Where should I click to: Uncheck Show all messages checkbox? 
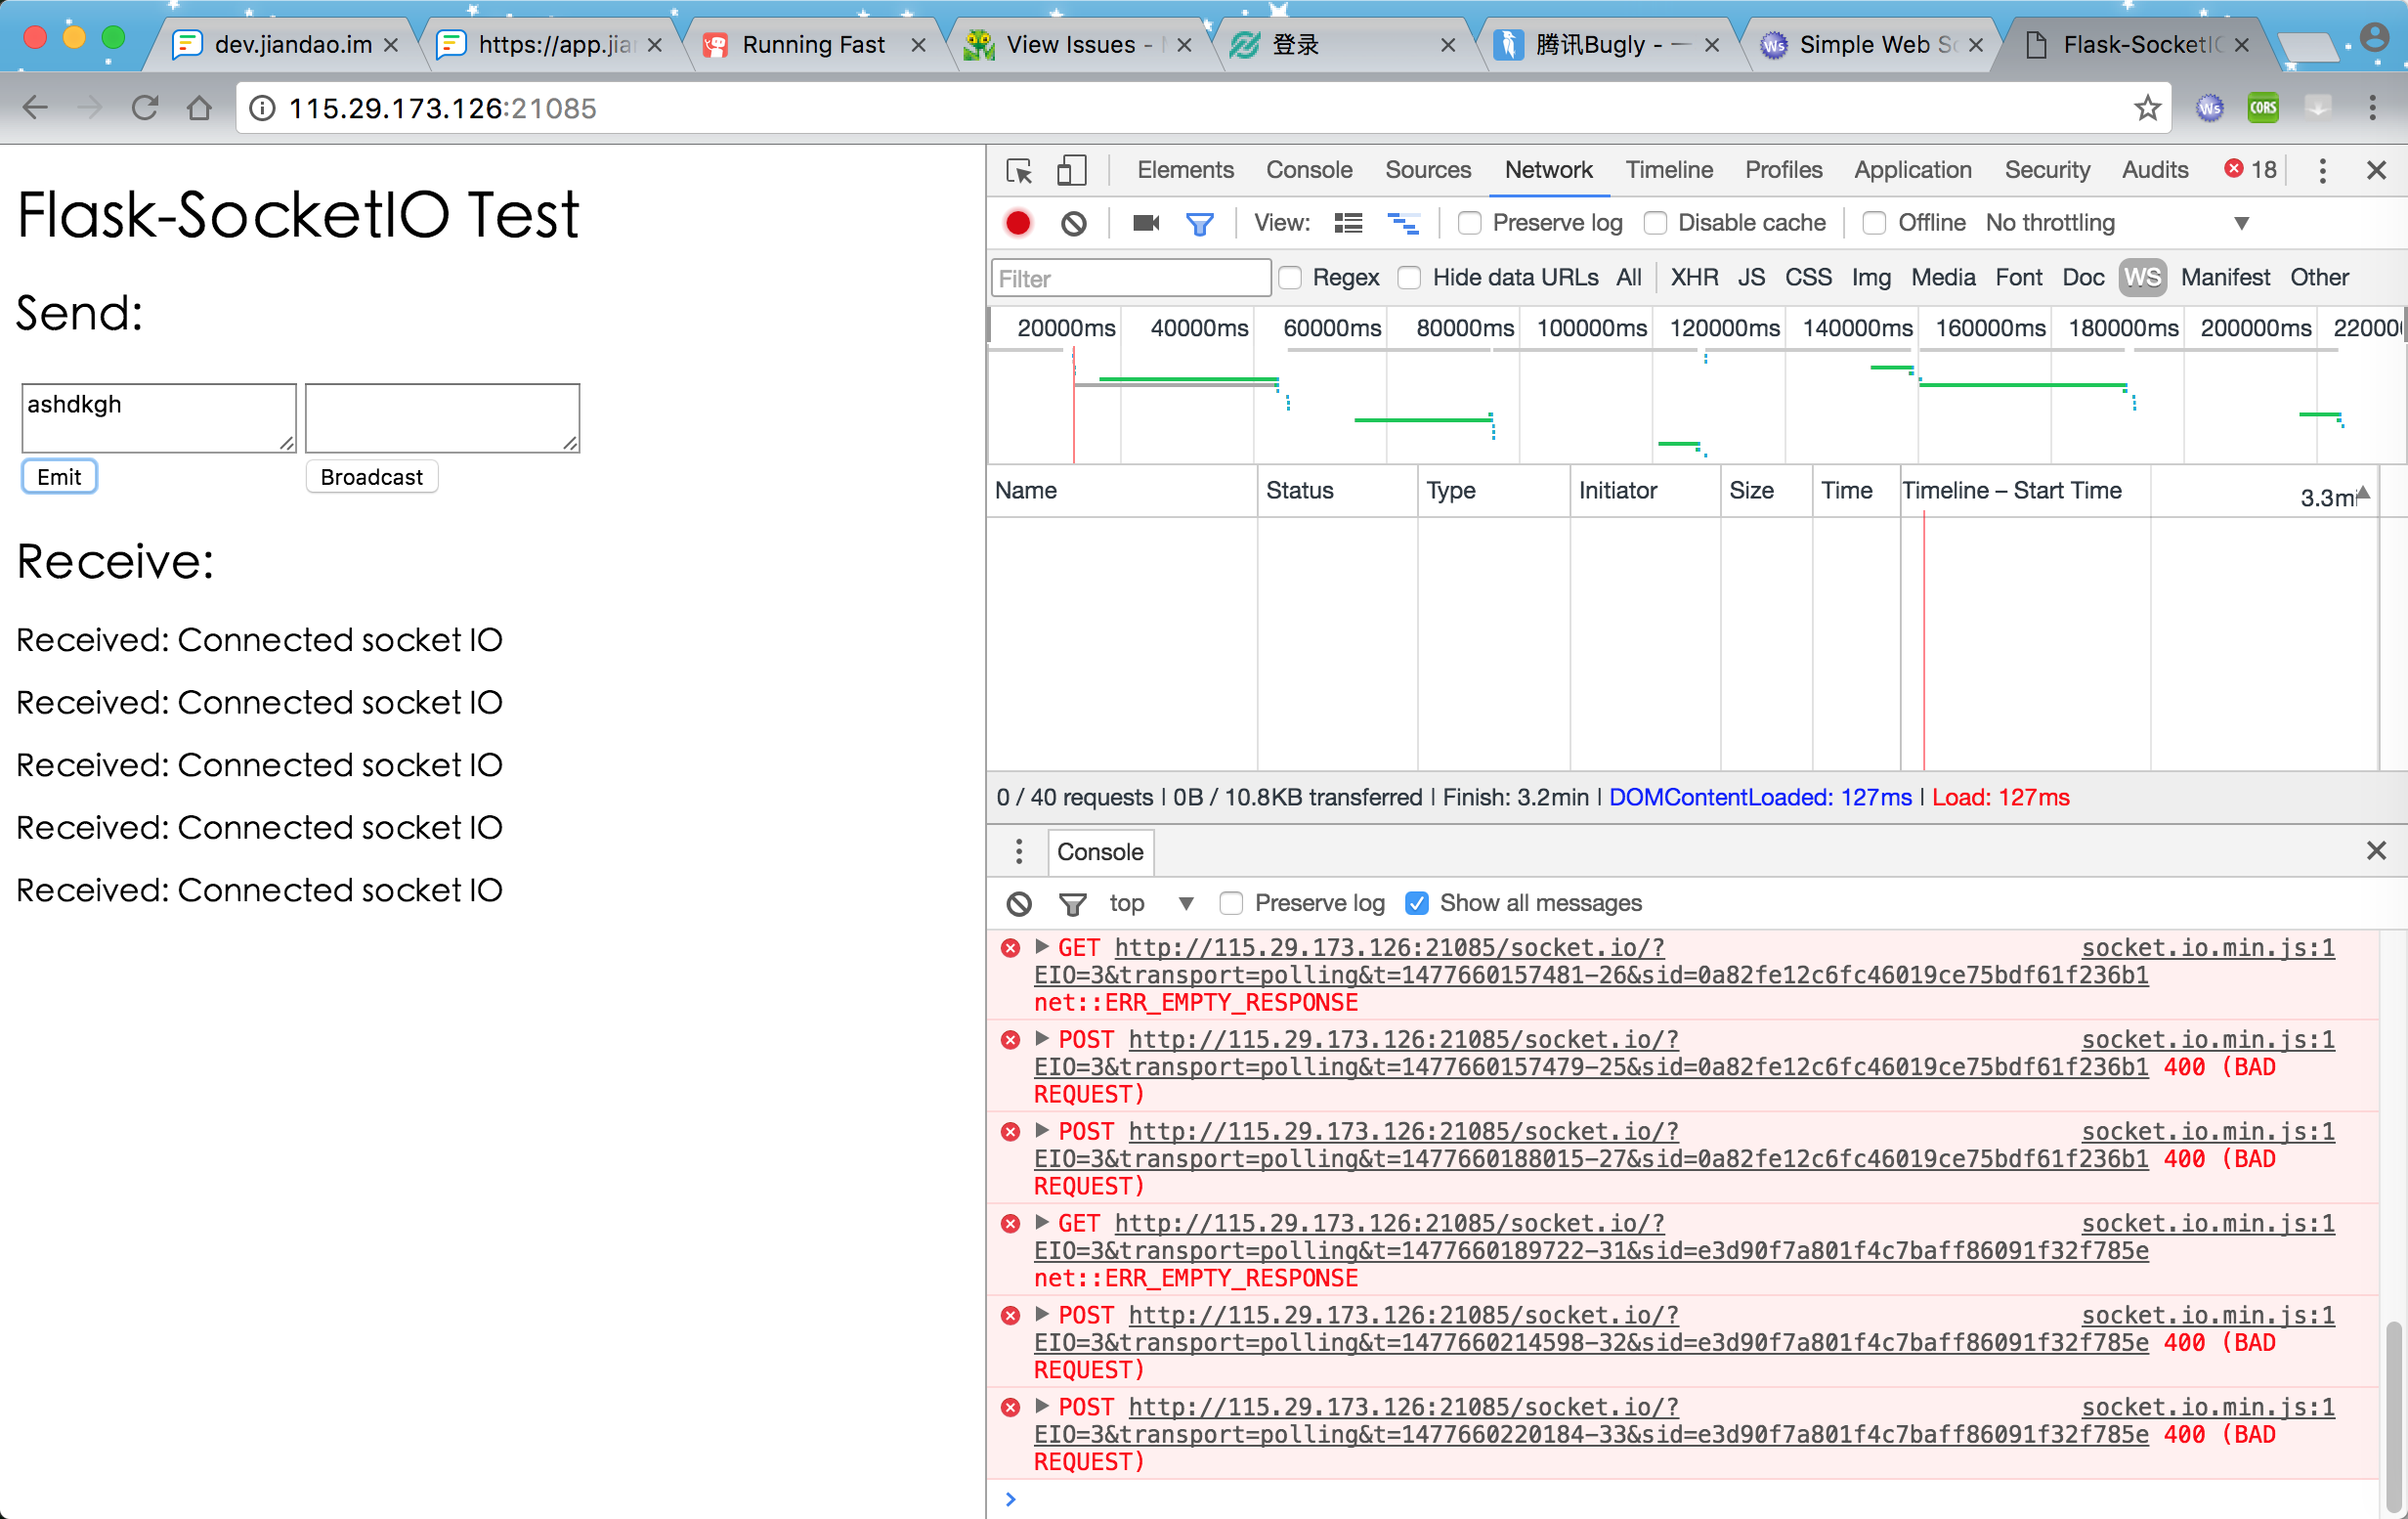tap(1416, 903)
